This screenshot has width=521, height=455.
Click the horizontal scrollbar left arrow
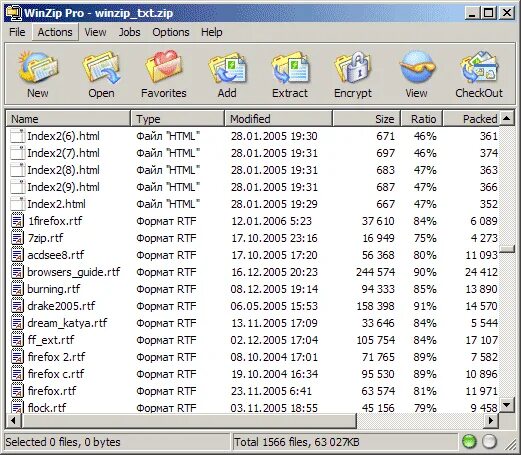[x=13, y=421]
